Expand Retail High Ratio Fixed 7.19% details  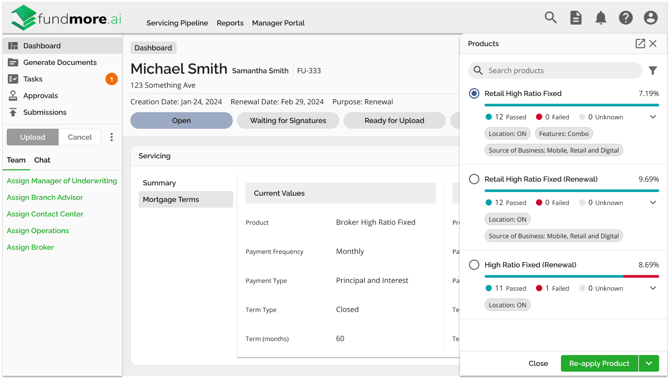tap(653, 117)
